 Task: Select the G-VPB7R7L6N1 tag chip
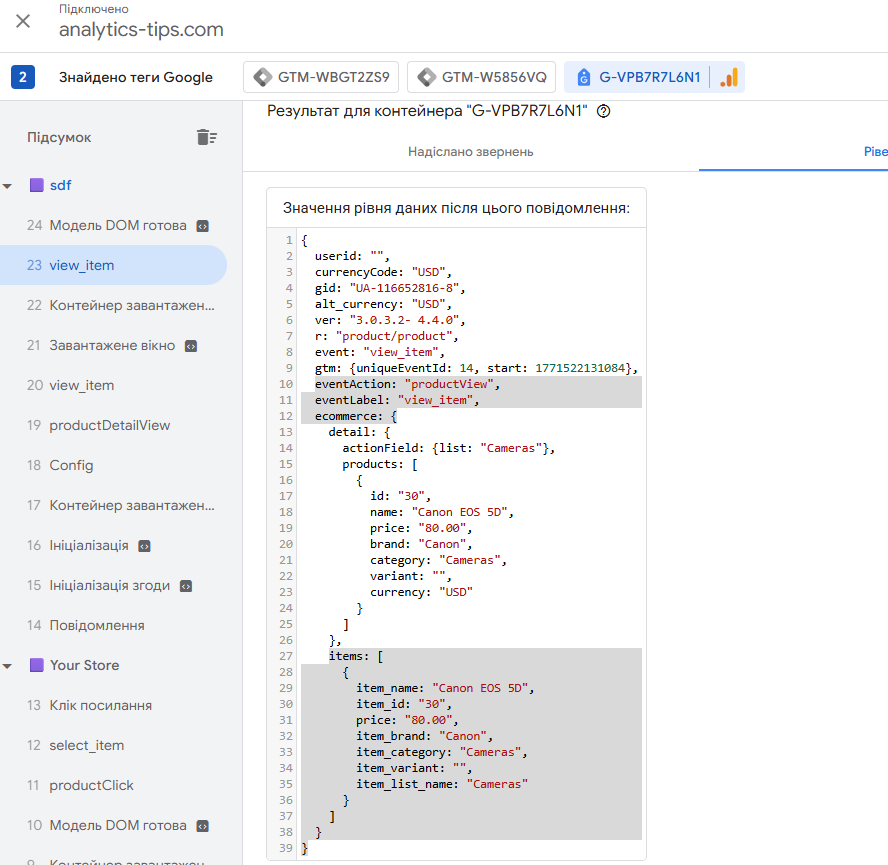(638, 77)
